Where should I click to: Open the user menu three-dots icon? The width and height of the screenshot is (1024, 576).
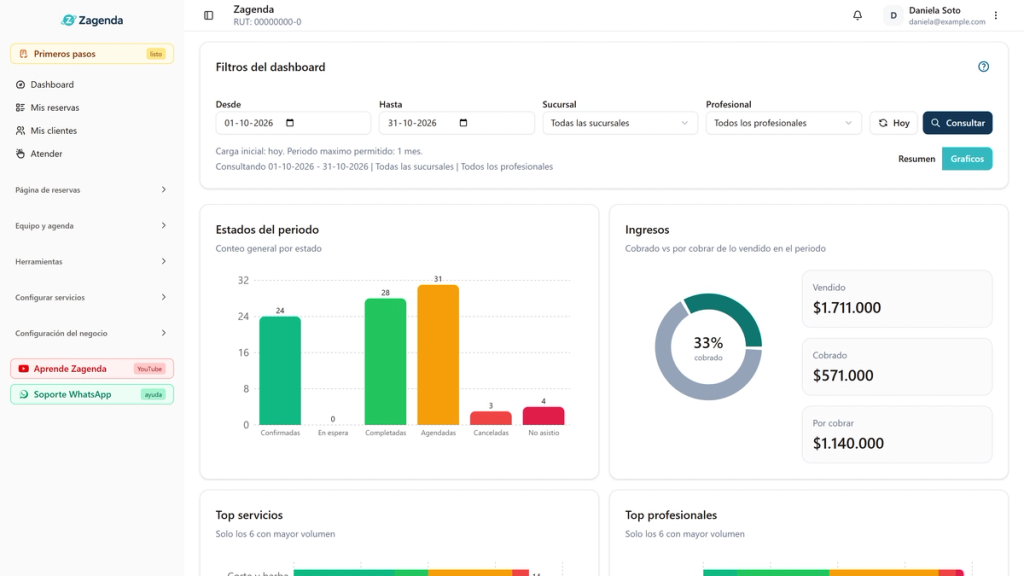(x=996, y=15)
